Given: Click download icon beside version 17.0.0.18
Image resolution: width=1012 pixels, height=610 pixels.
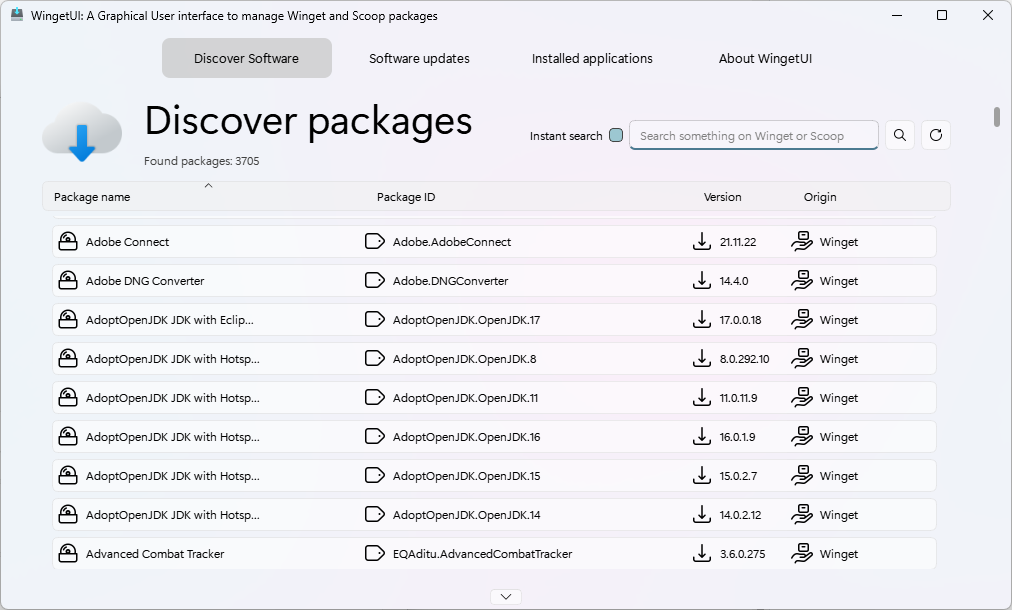Looking at the screenshot, I should tap(702, 320).
